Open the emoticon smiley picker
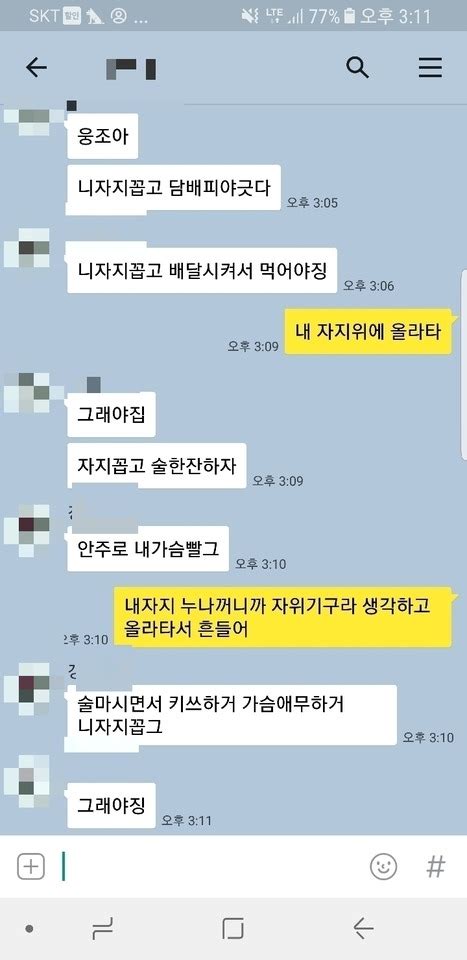Image resolution: width=467 pixels, height=960 pixels. pyautogui.click(x=384, y=866)
